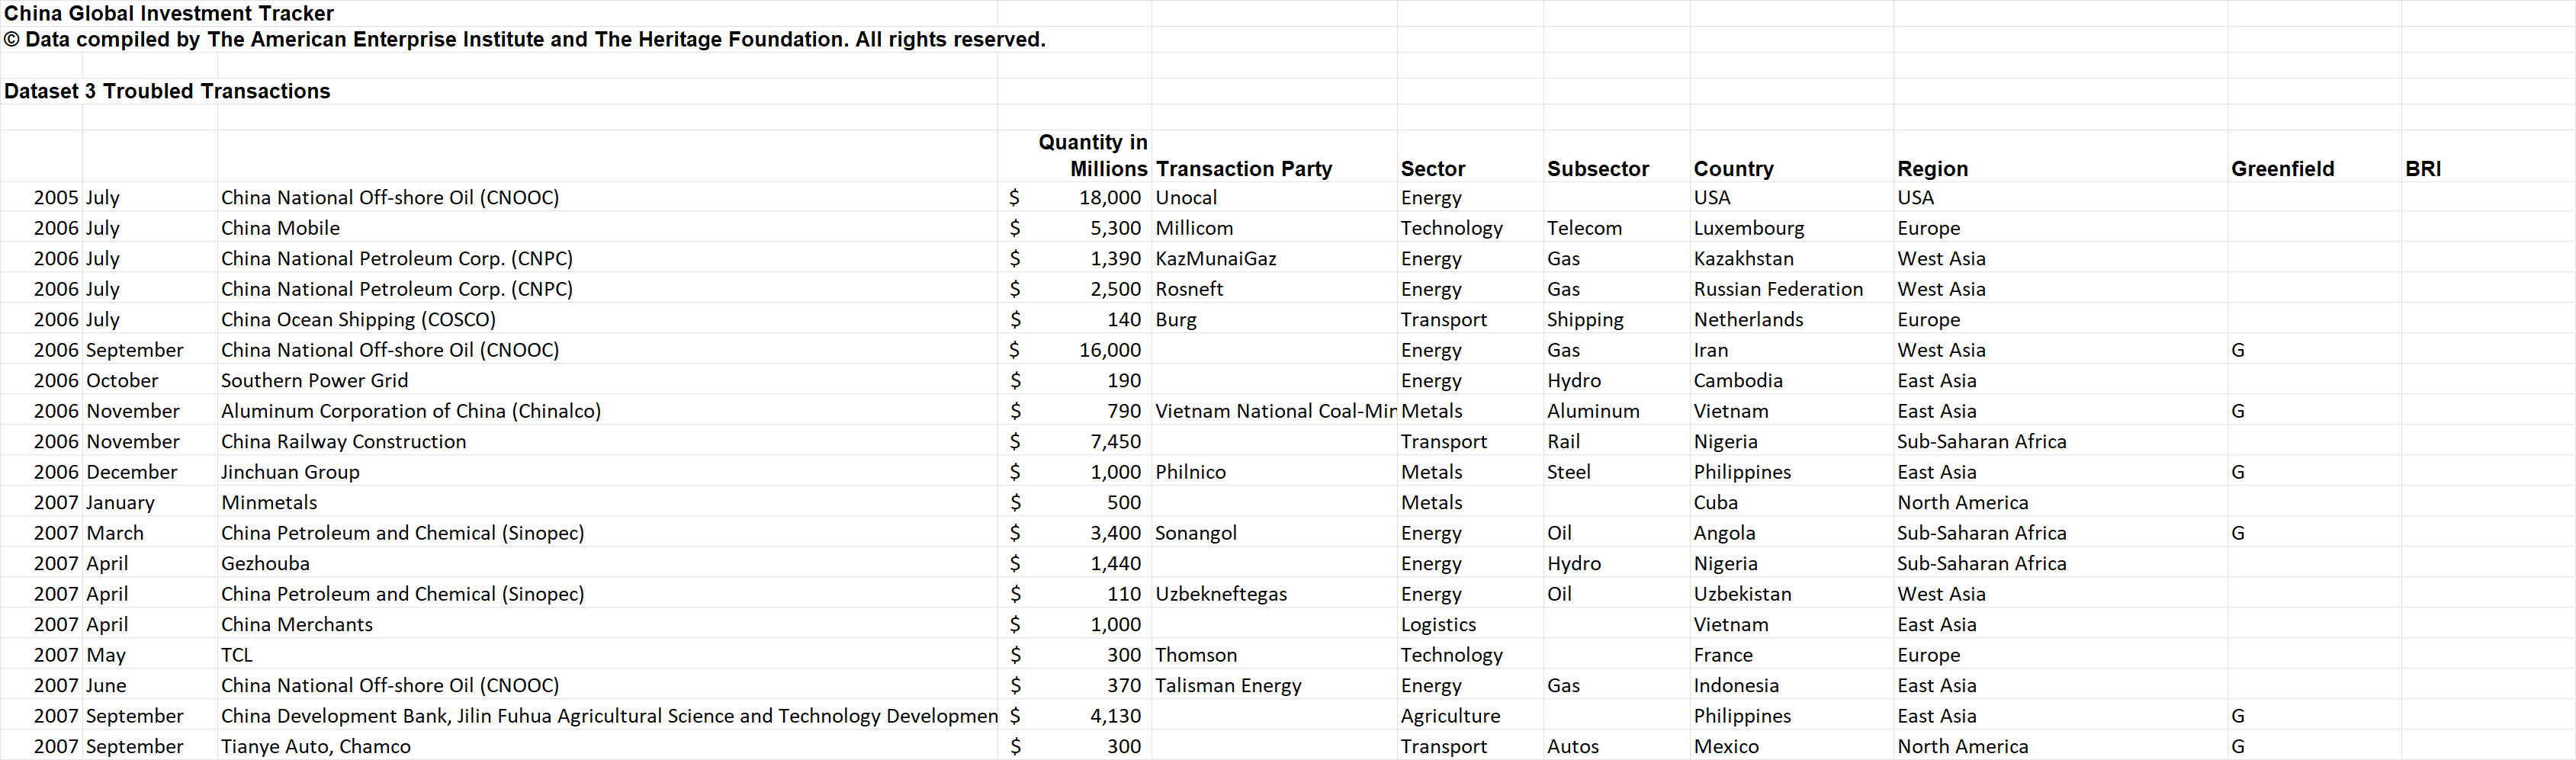Select the "Quantity in Millions" header cell
Image resolution: width=2576 pixels, height=760 pixels.
pyautogui.click(x=1092, y=156)
